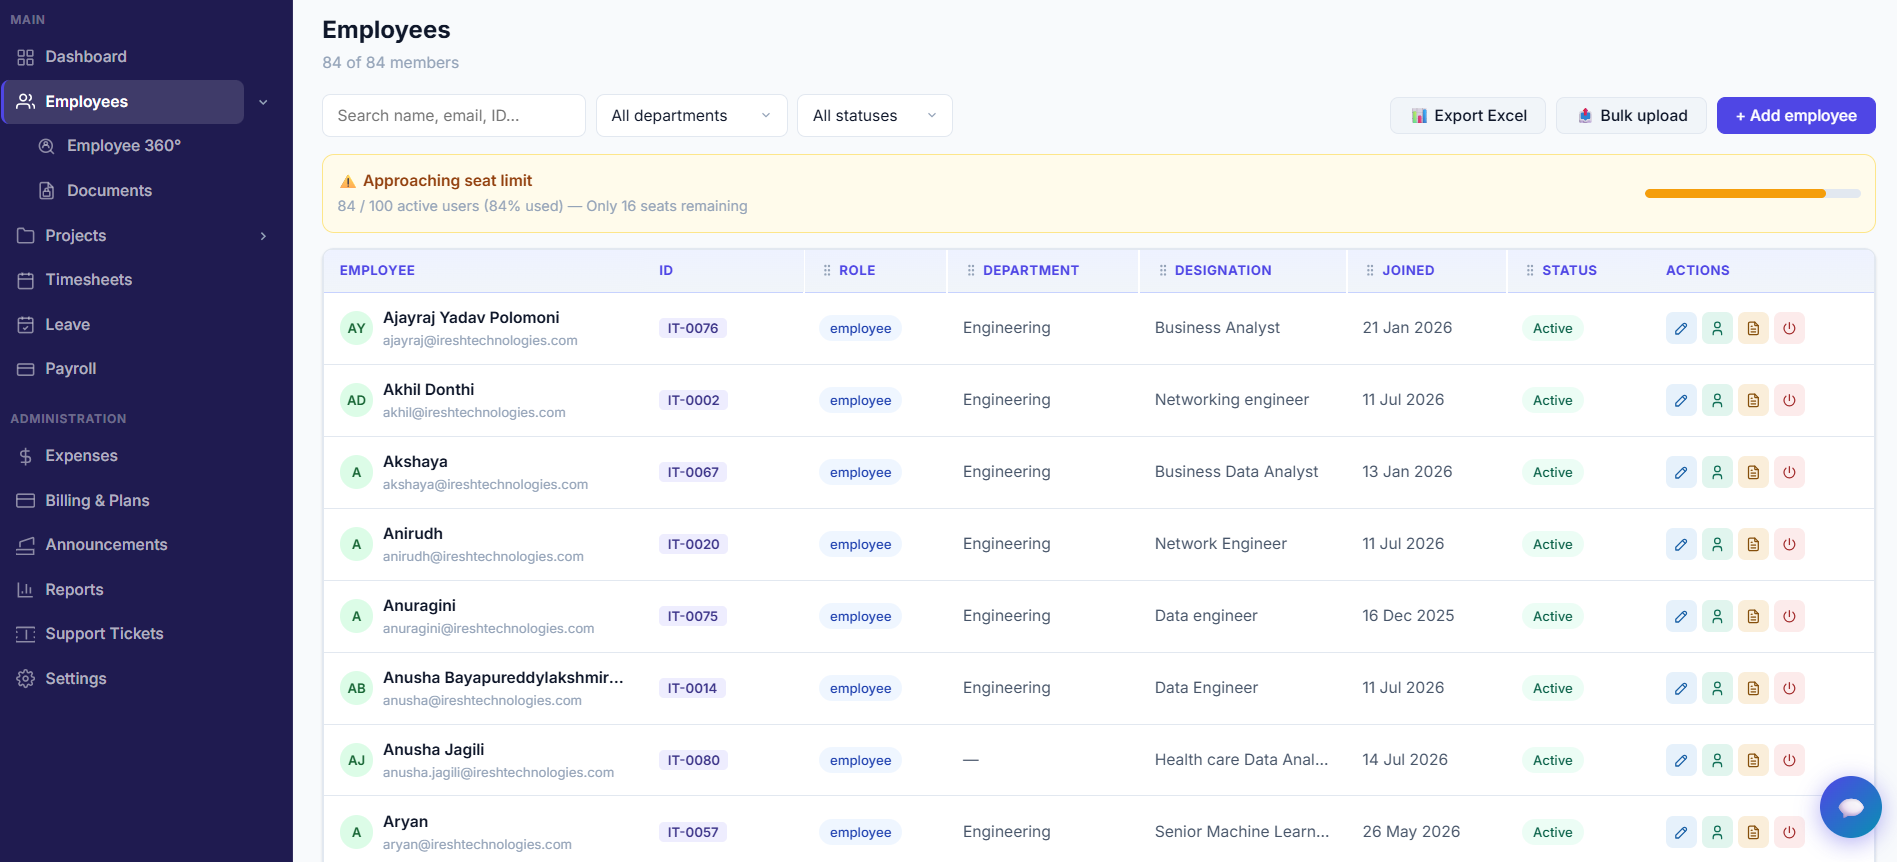Image resolution: width=1897 pixels, height=862 pixels.
Task: Open Employee 360° in sidebar
Action: 123,146
